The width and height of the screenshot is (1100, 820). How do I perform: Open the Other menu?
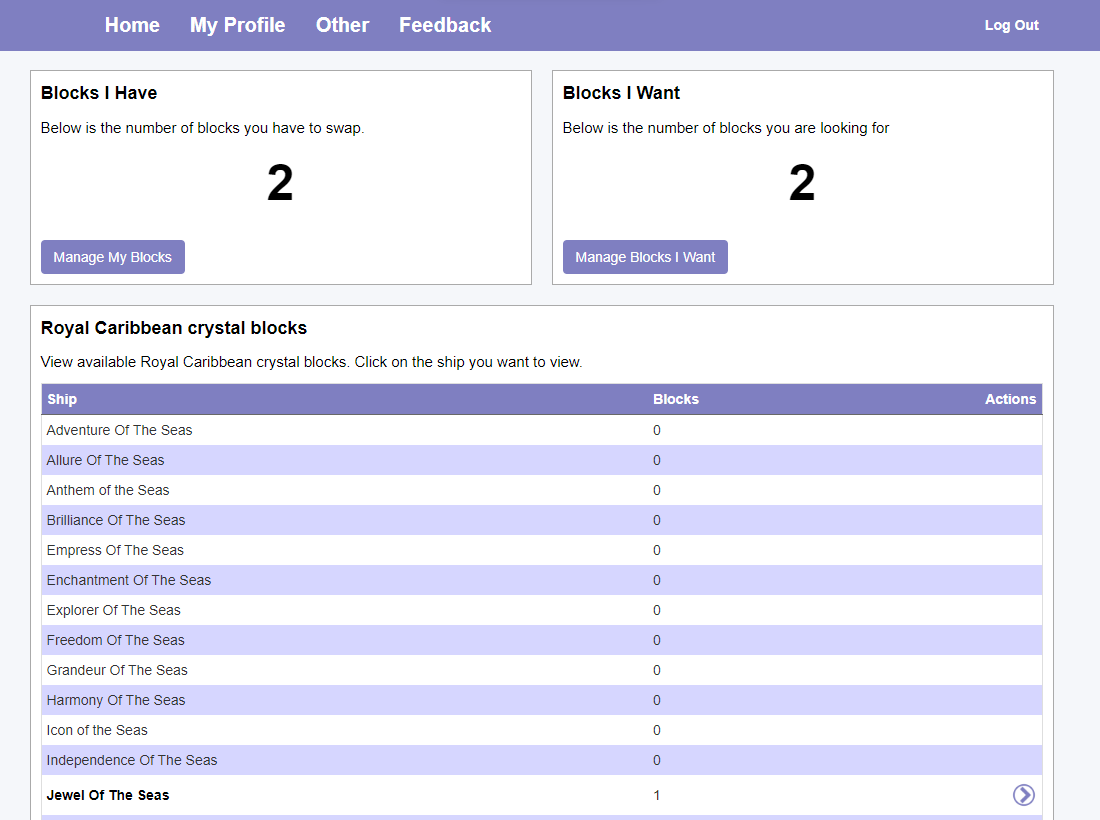tap(342, 25)
